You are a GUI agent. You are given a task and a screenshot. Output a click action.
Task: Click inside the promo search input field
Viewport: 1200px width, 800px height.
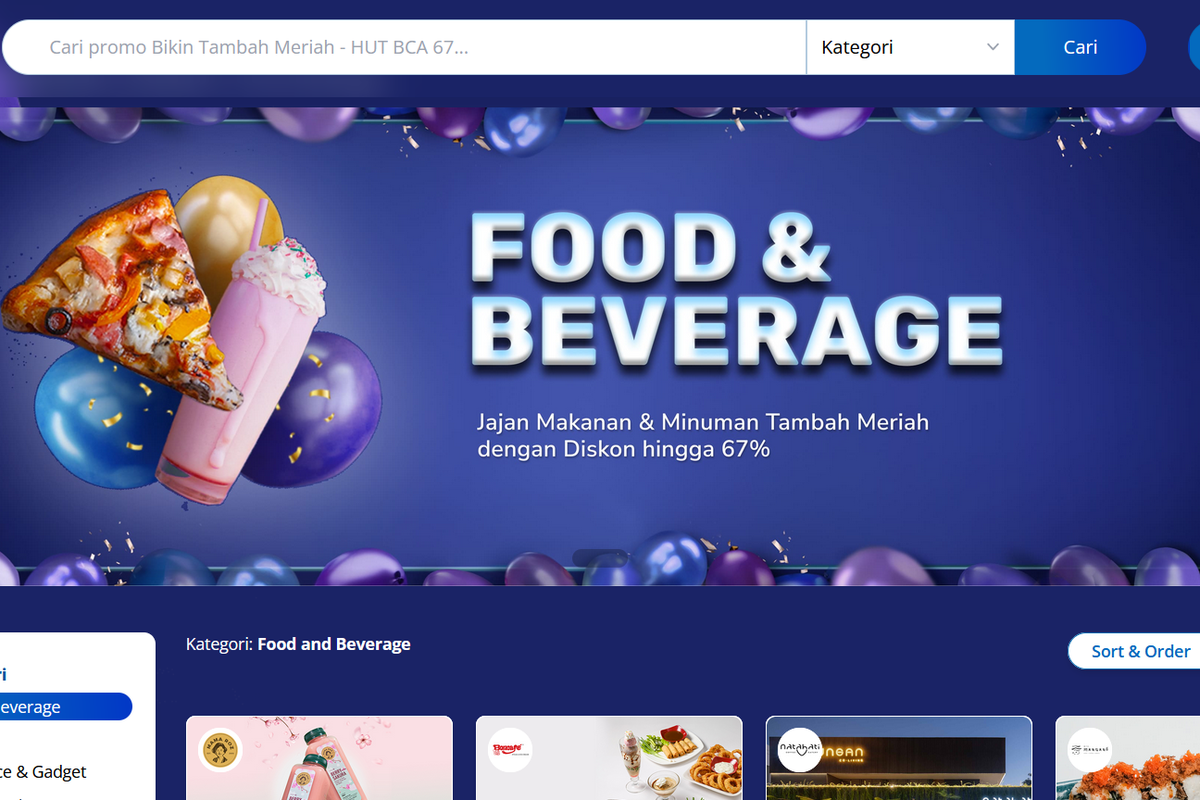[400, 46]
